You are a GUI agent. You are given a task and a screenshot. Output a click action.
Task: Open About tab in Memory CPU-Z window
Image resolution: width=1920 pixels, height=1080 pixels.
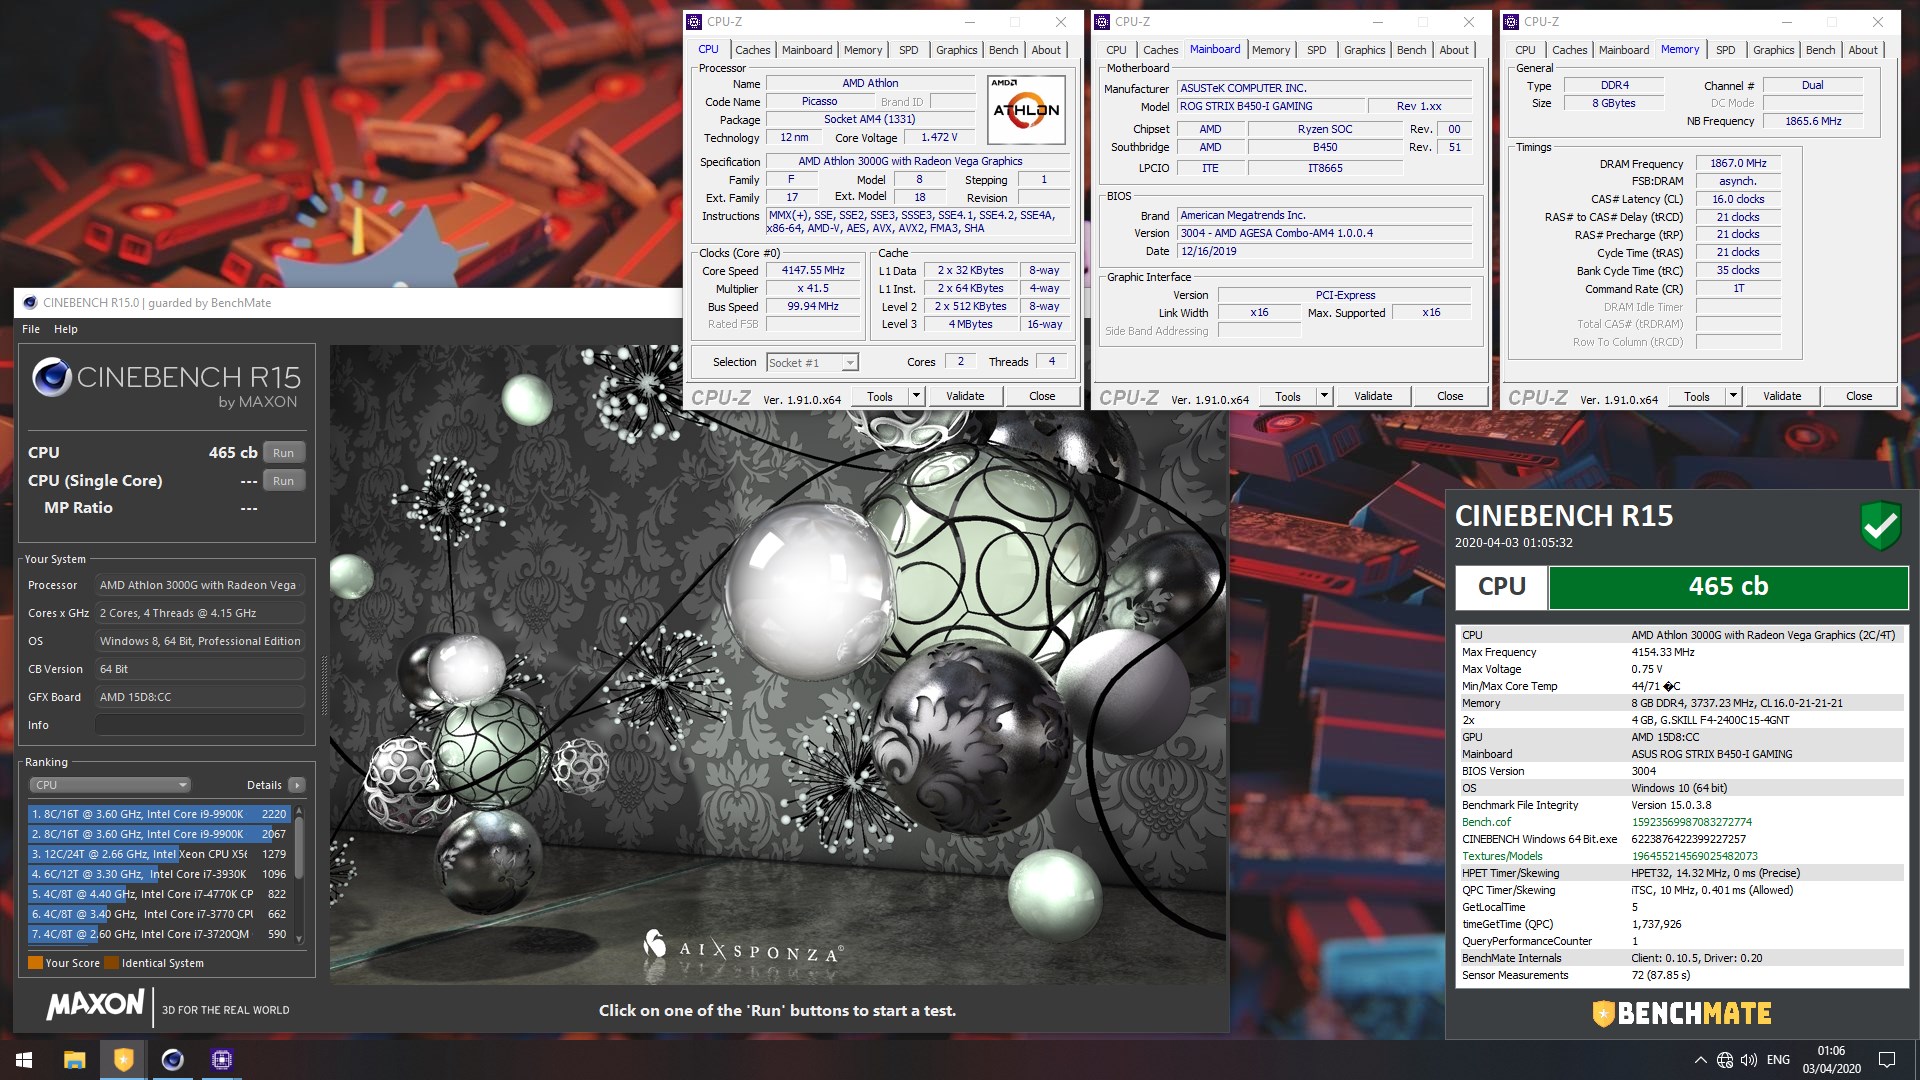click(1863, 50)
